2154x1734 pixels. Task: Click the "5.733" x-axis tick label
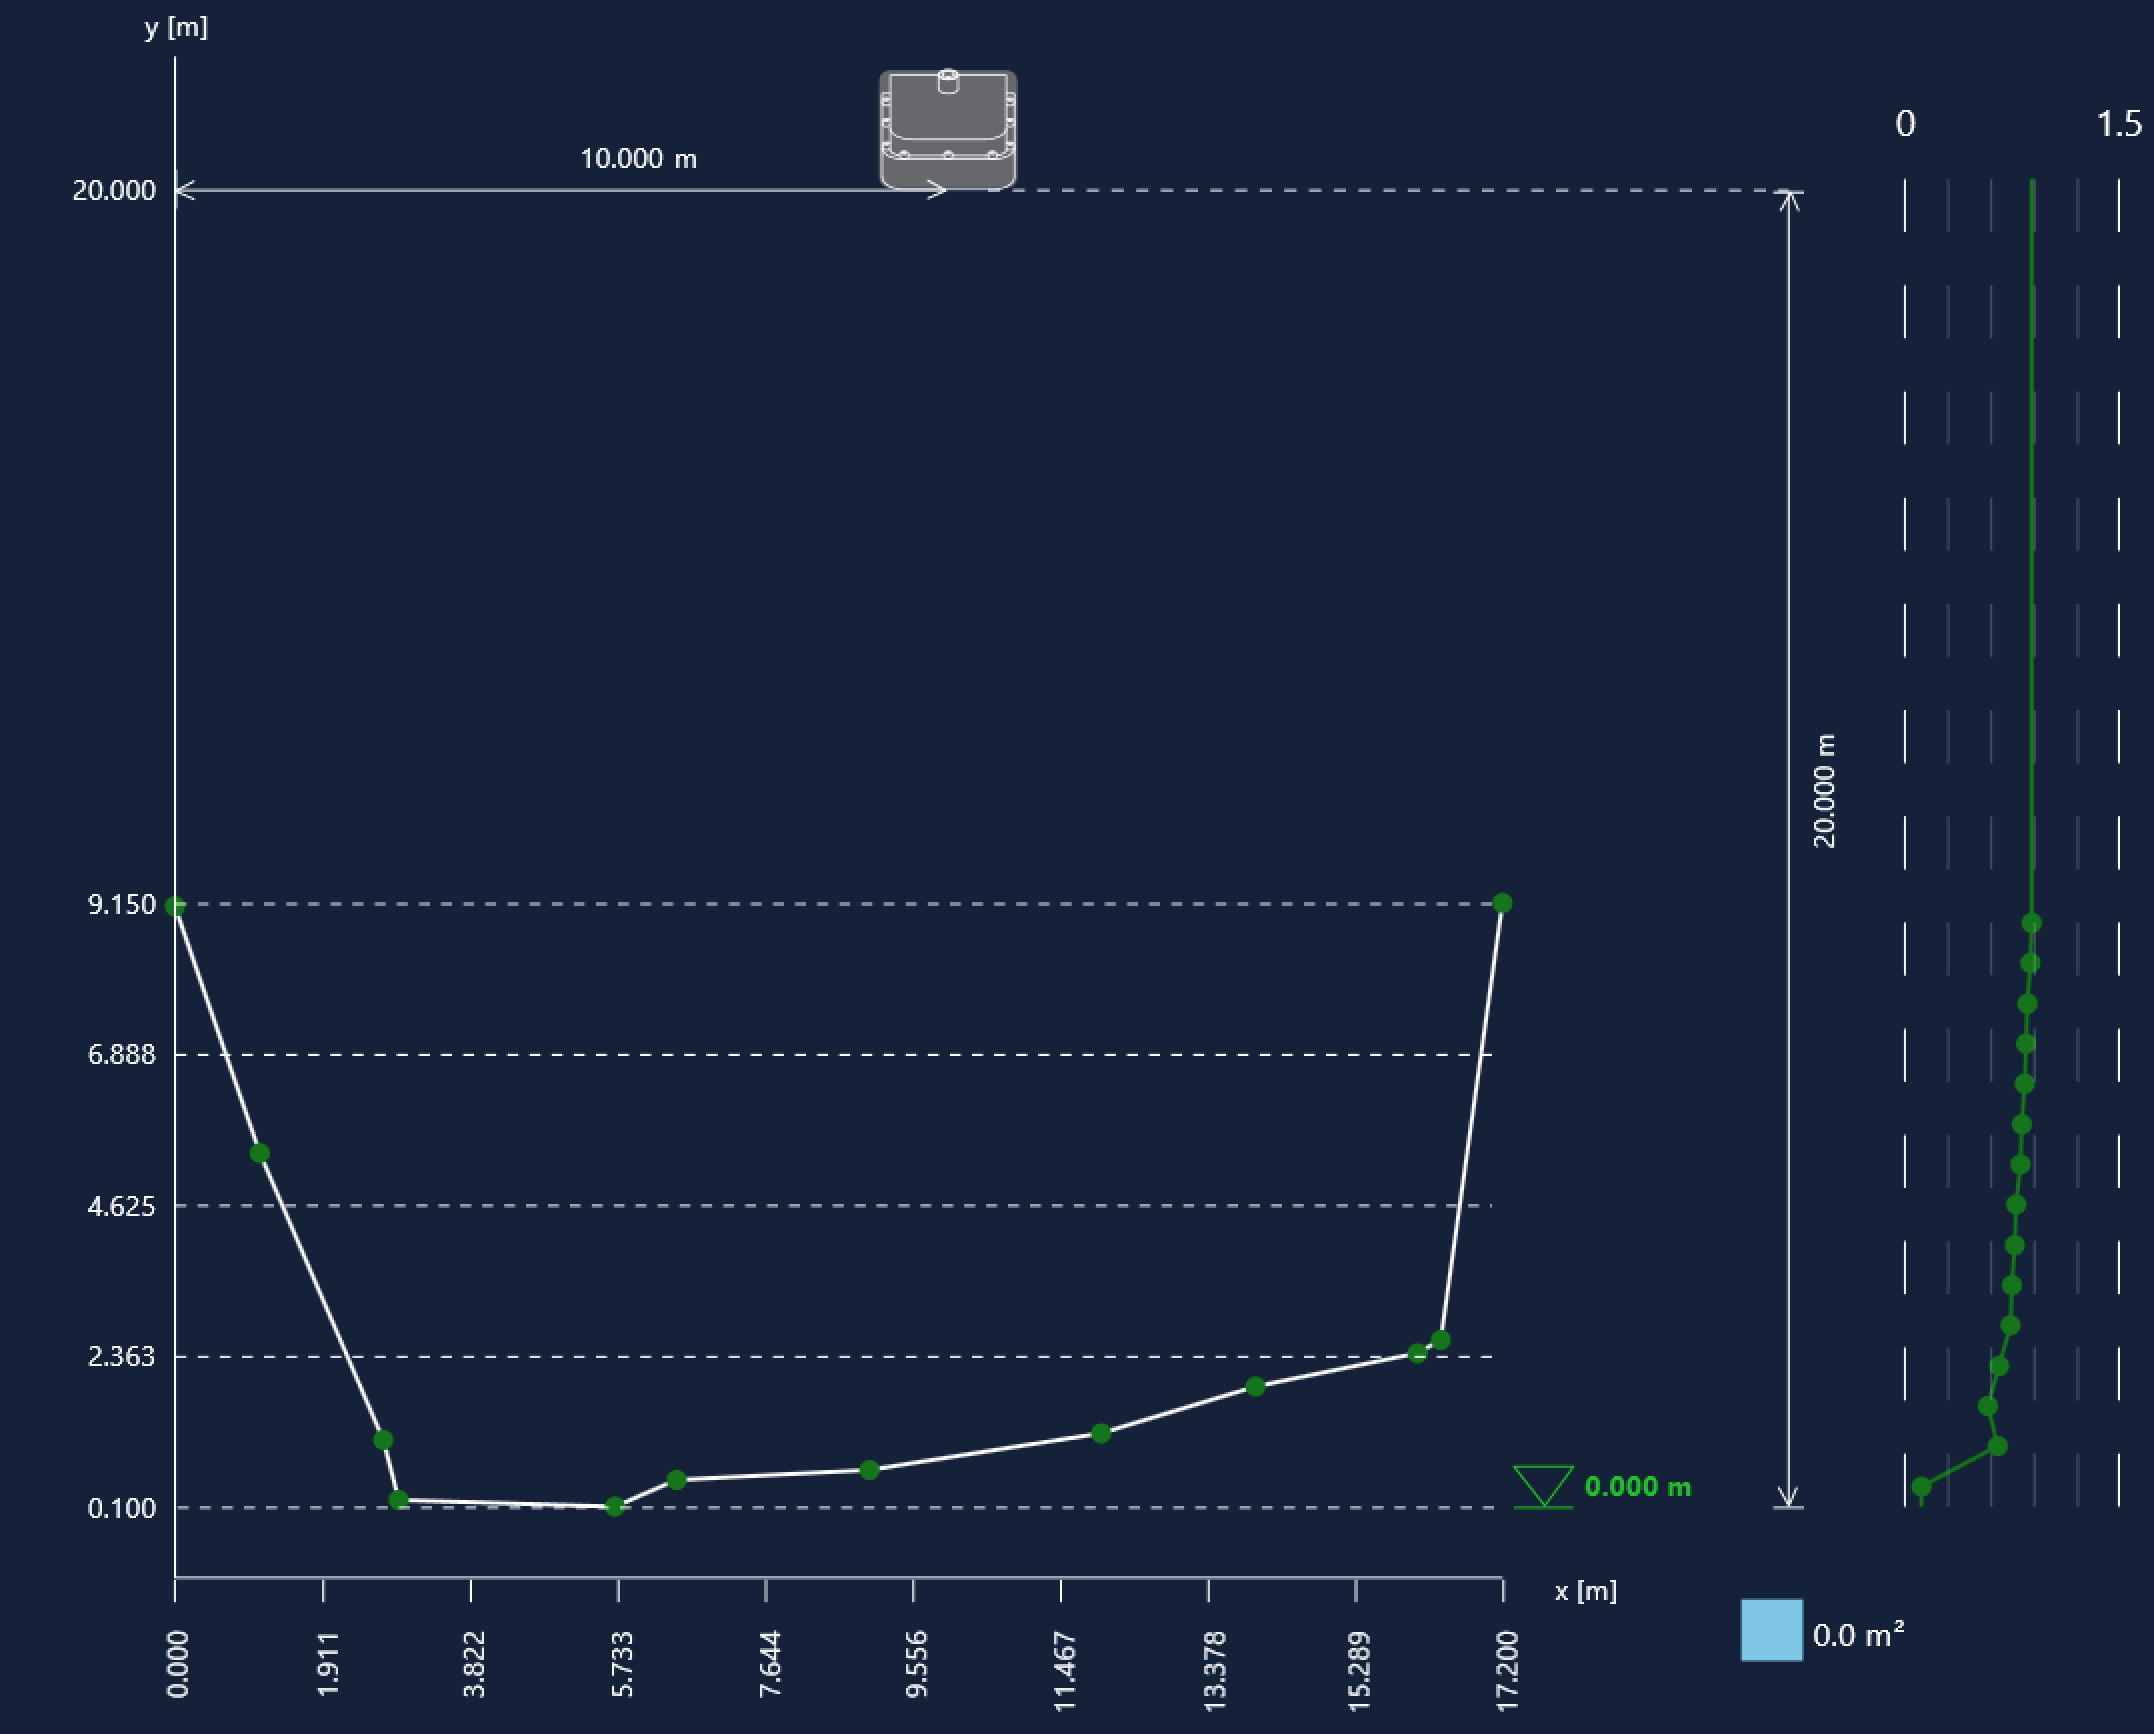pos(621,1665)
